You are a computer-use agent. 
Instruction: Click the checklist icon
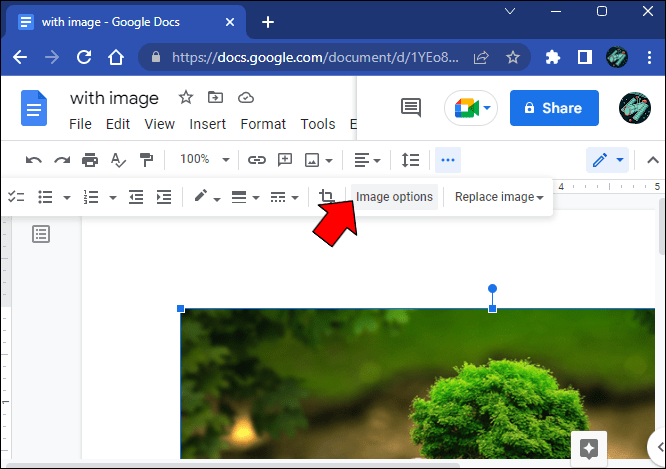click(x=16, y=197)
